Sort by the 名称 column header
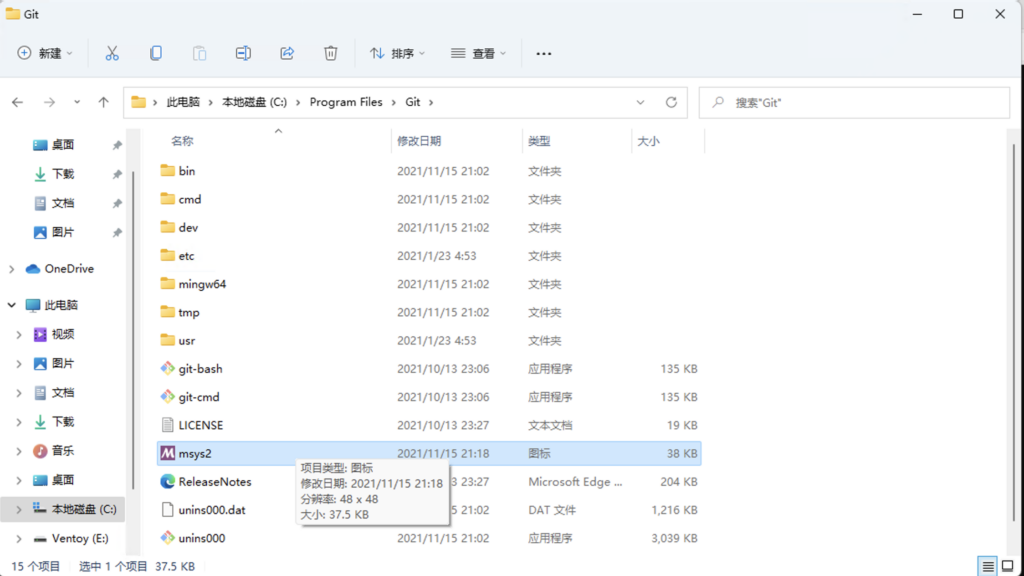Screen dimensions: 1024x576 (x=182, y=141)
